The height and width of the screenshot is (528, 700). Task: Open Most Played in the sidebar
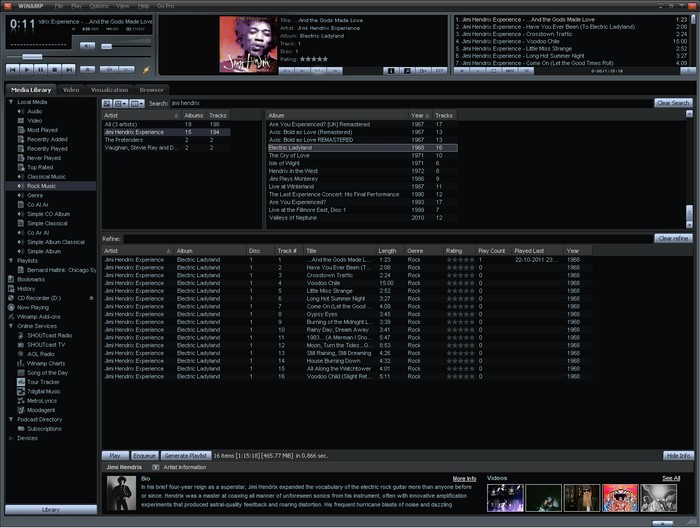42,130
